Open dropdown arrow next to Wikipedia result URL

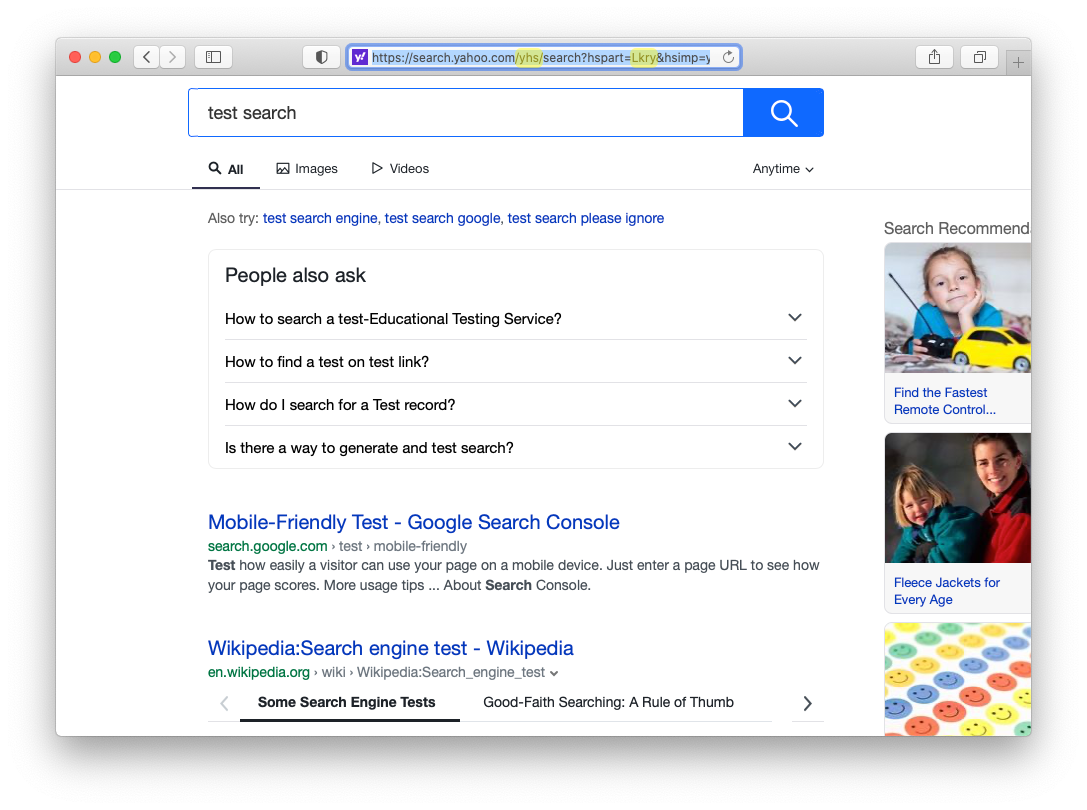pyautogui.click(x=554, y=673)
